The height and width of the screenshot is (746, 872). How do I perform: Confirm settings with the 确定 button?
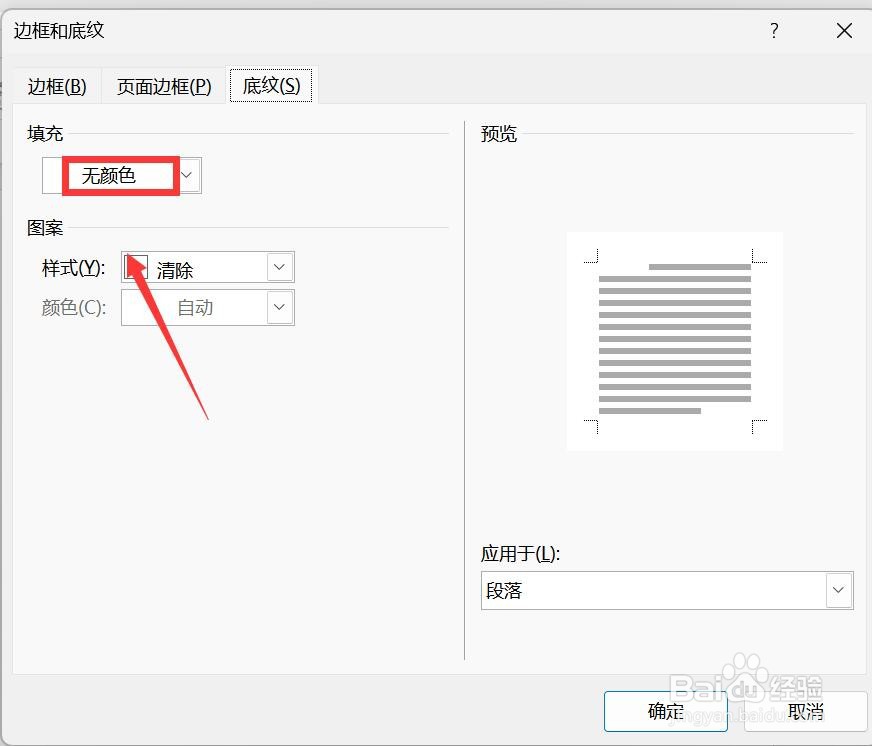(x=664, y=711)
